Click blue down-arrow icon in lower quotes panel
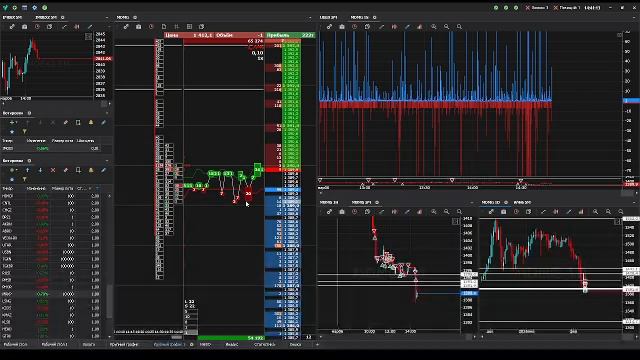The image size is (640, 360). [40, 170]
